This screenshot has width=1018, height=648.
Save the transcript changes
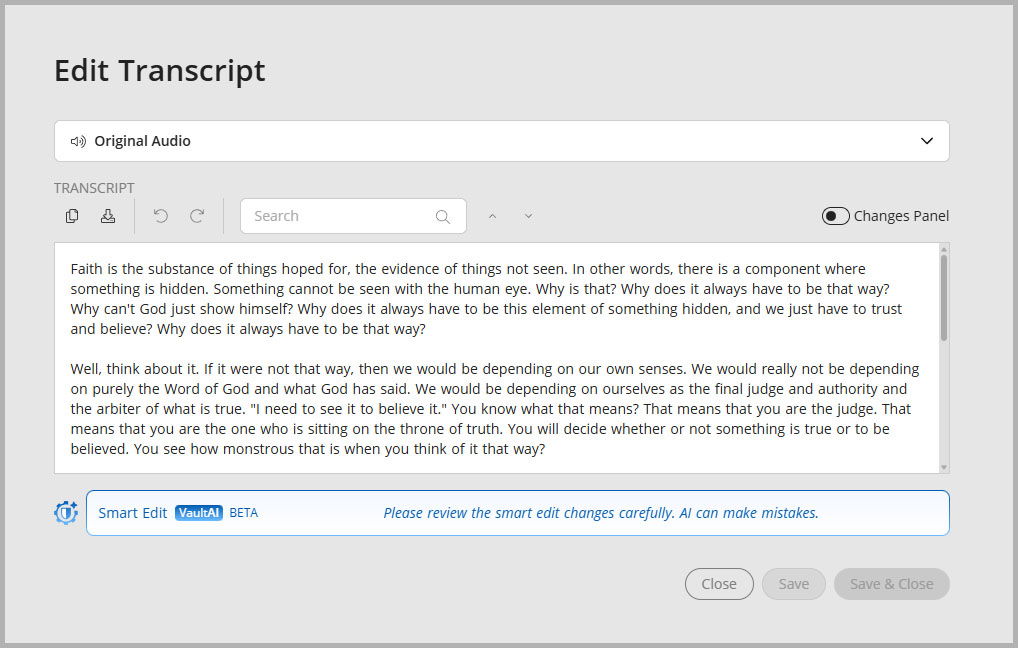tap(793, 584)
